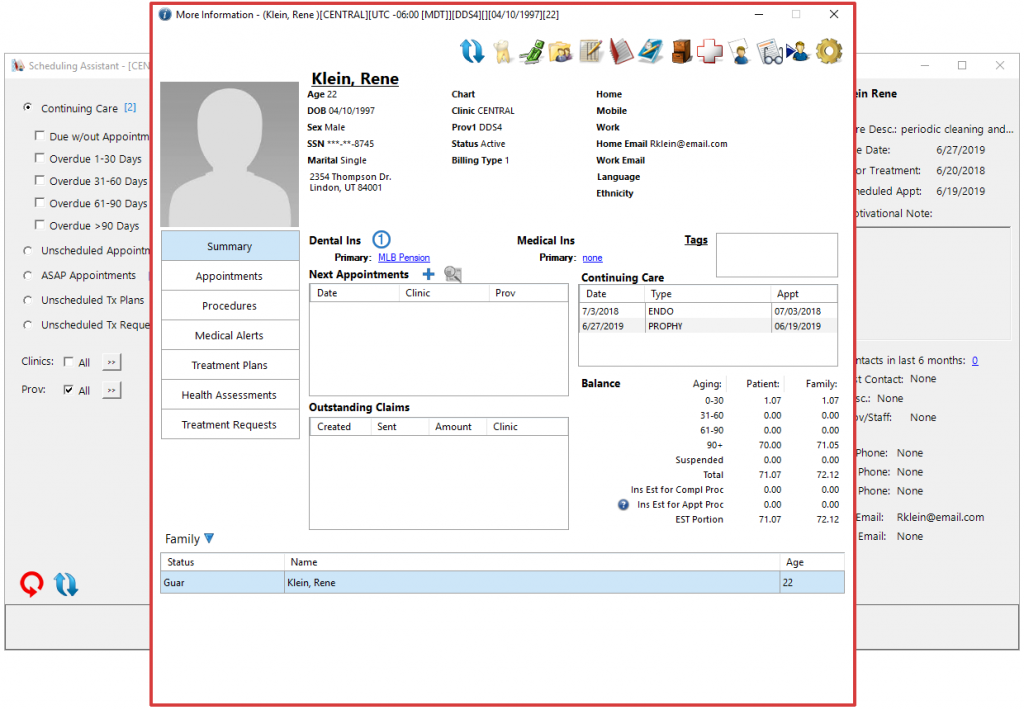Screen dimensions: 1024x710
Task: Open the Clinics selection with the >> button
Action: 110,363
